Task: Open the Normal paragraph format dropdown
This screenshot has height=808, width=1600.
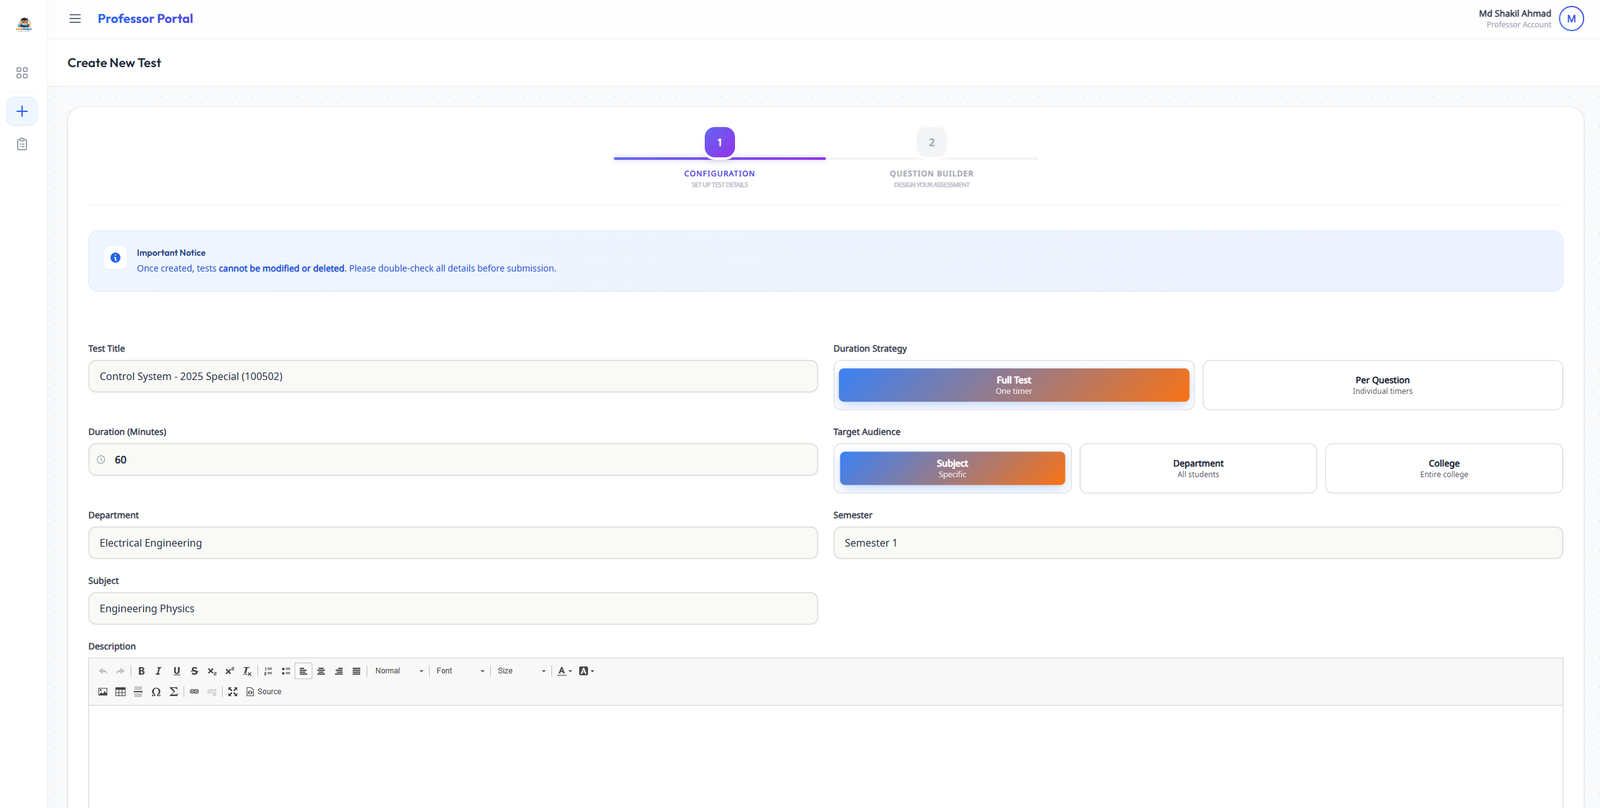Action: coord(399,671)
